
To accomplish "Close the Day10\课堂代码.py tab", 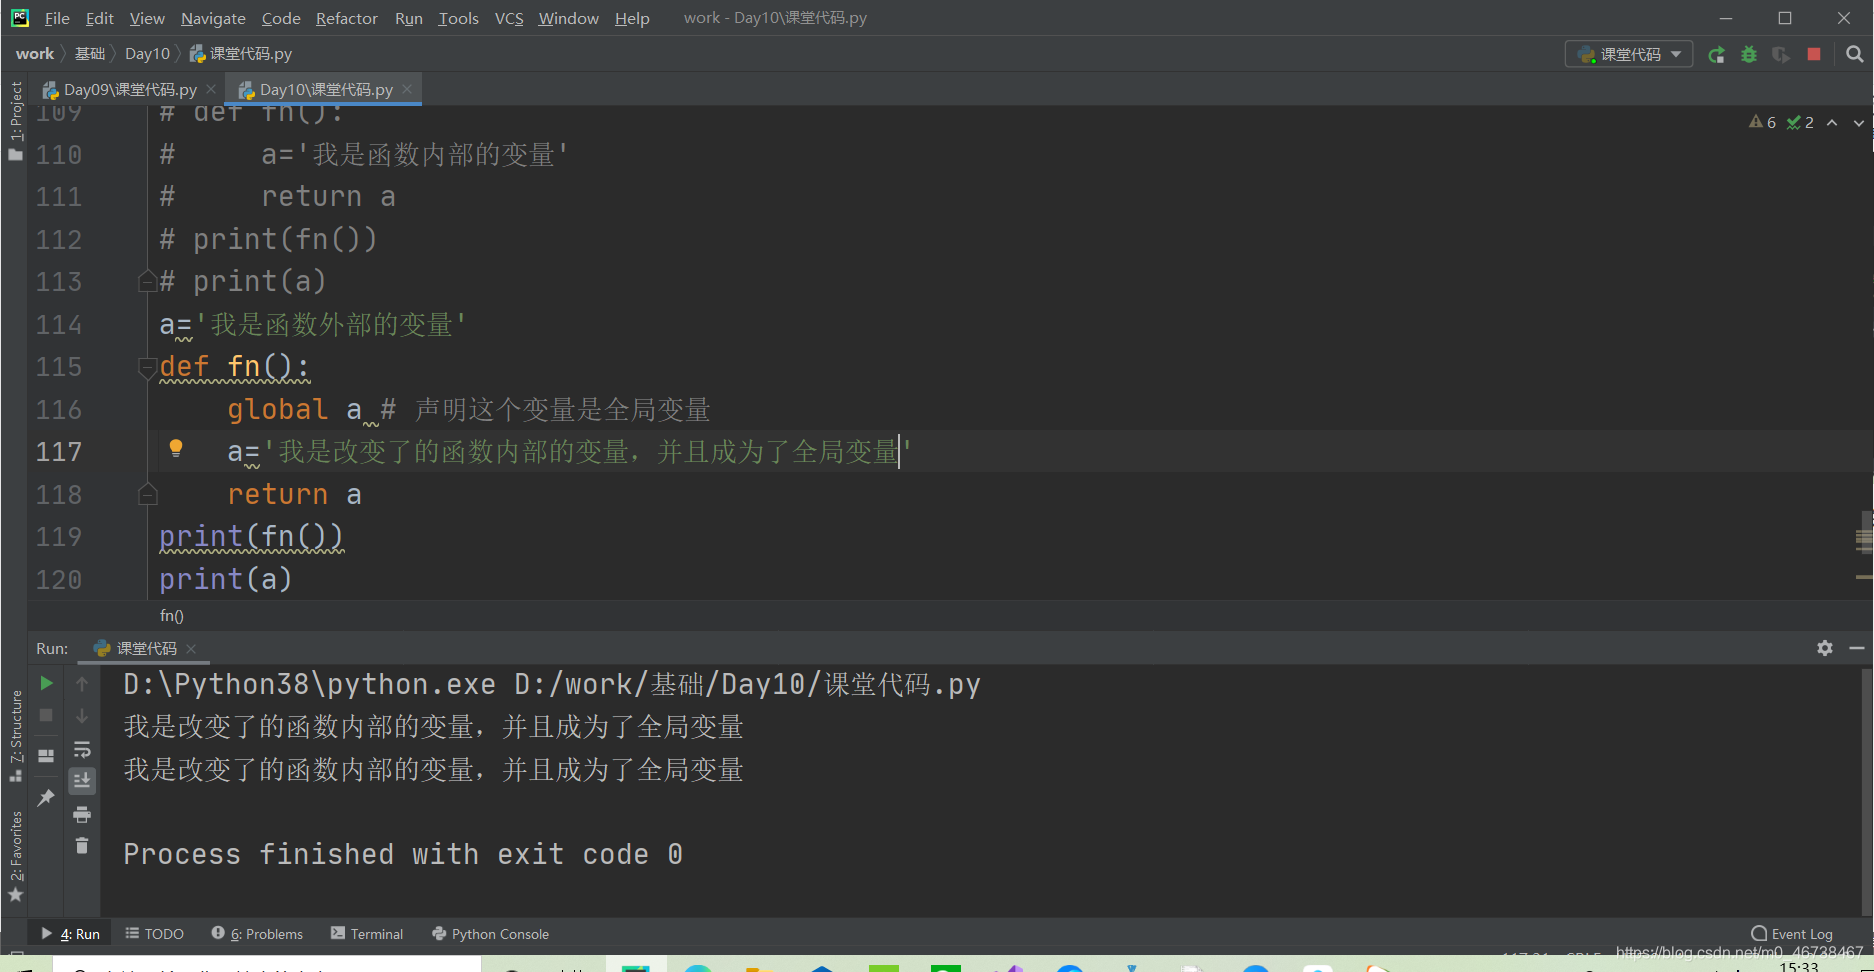I will coord(407,90).
